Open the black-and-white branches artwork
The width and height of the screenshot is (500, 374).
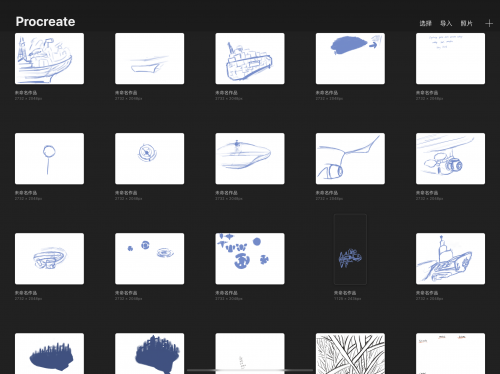coord(350,353)
